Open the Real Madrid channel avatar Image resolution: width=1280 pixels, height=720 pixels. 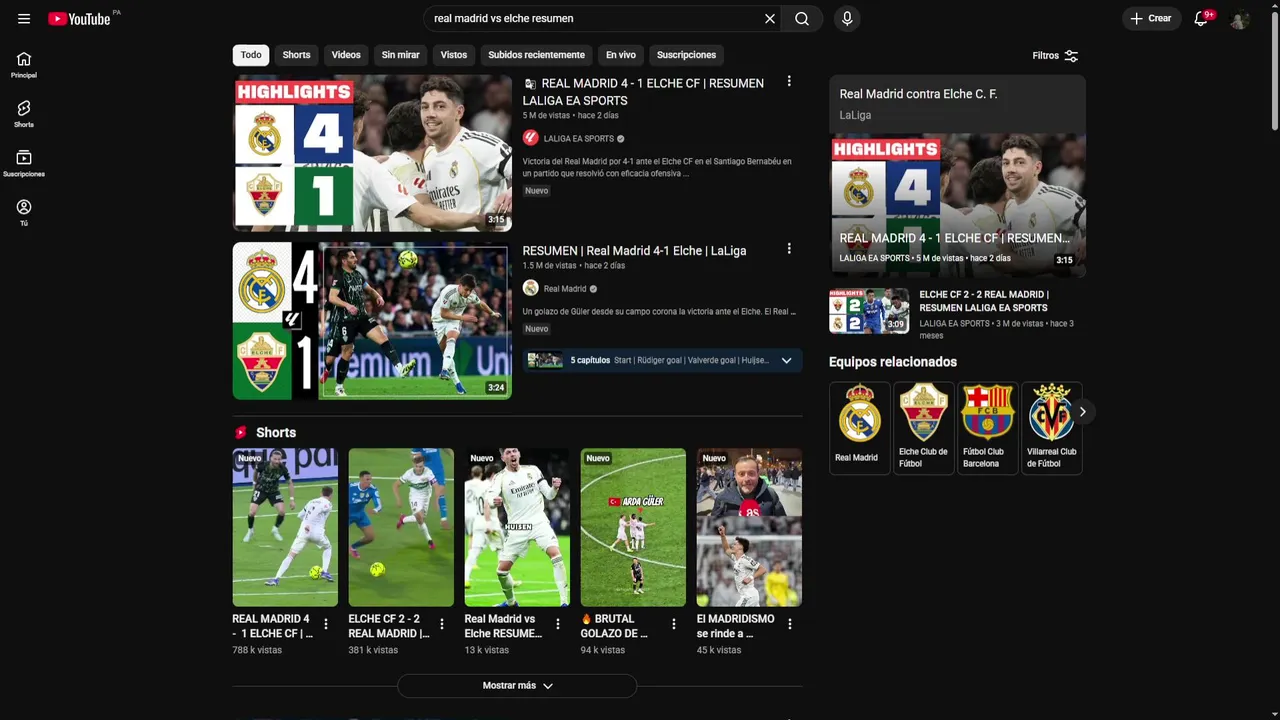coord(531,288)
